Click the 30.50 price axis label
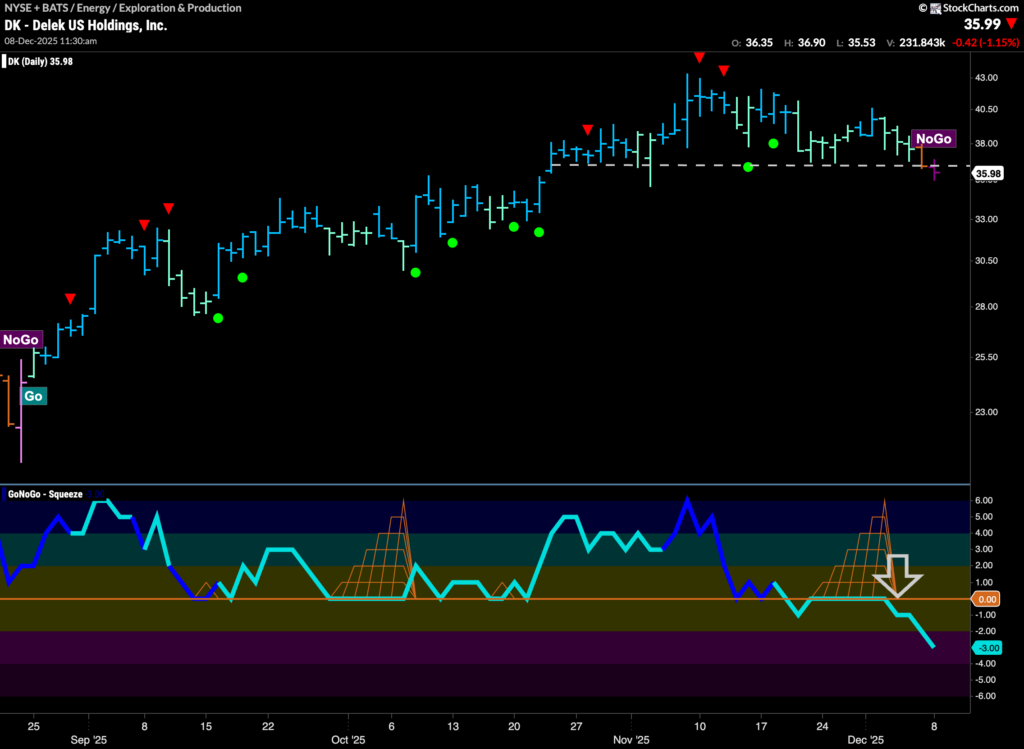 tap(986, 260)
